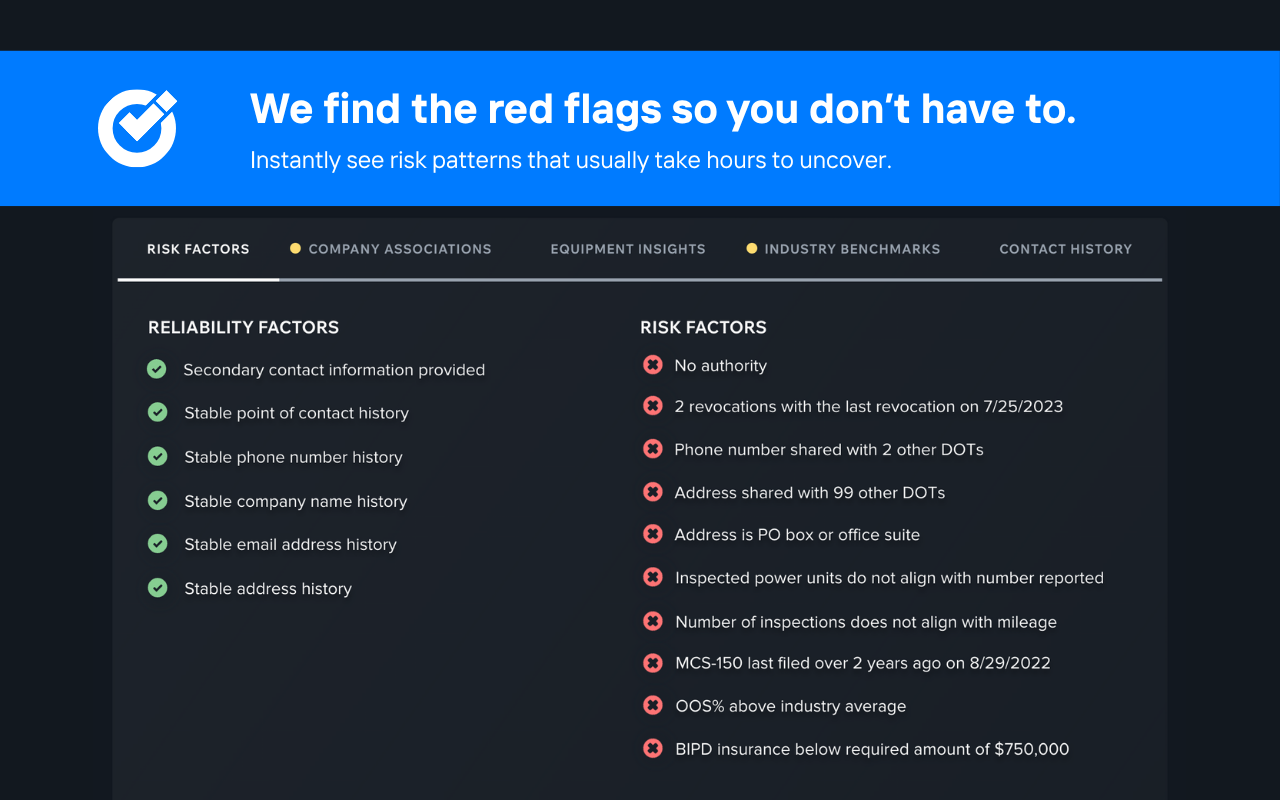The image size is (1280, 800).
Task: Go to the Contact History tab
Action: tap(1066, 249)
